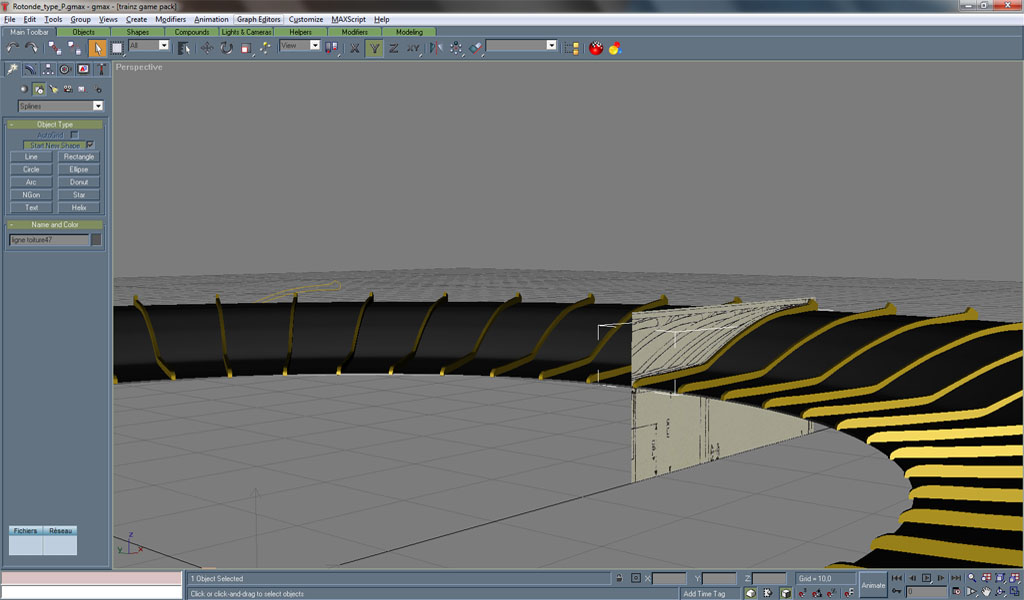Open the View reference coordinate dropdown
Image resolution: width=1024 pixels, height=600 pixels.
[x=314, y=46]
